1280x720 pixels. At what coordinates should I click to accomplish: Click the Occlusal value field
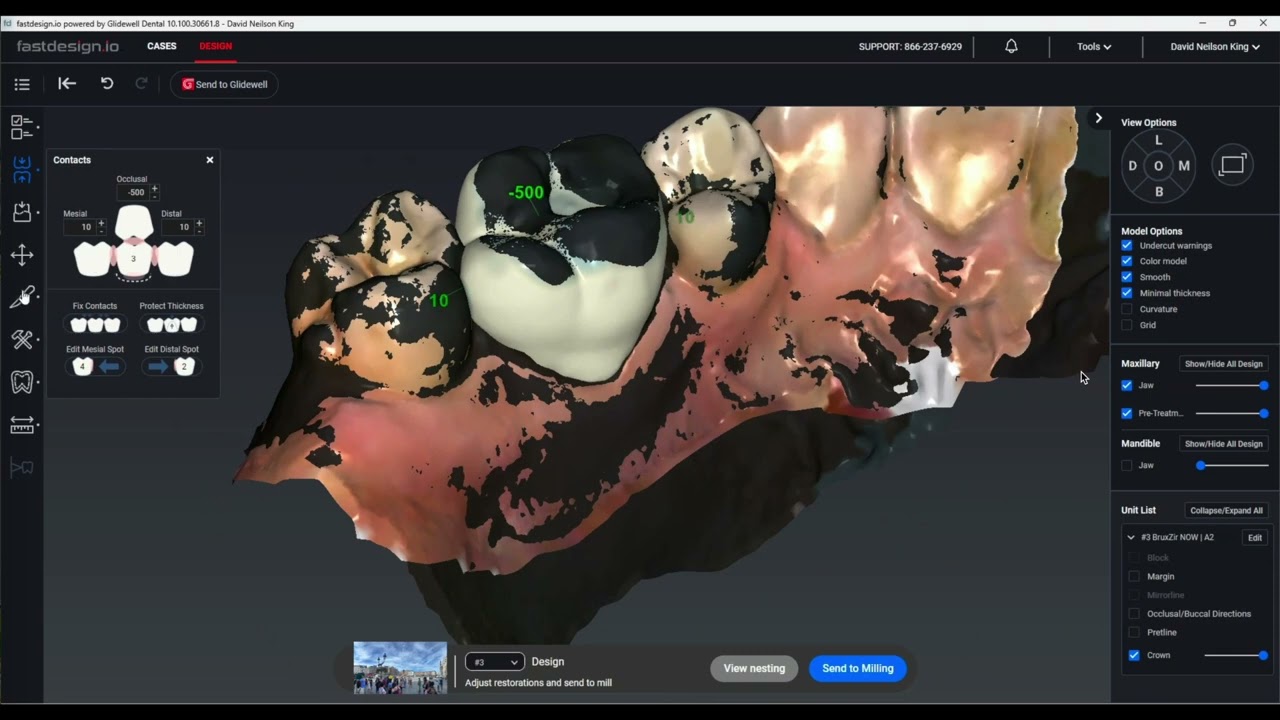point(133,192)
